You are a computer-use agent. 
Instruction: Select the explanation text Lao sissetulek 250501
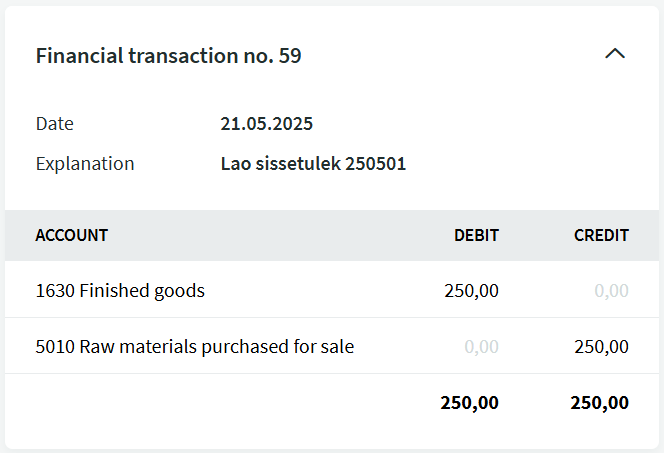[x=313, y=164]
